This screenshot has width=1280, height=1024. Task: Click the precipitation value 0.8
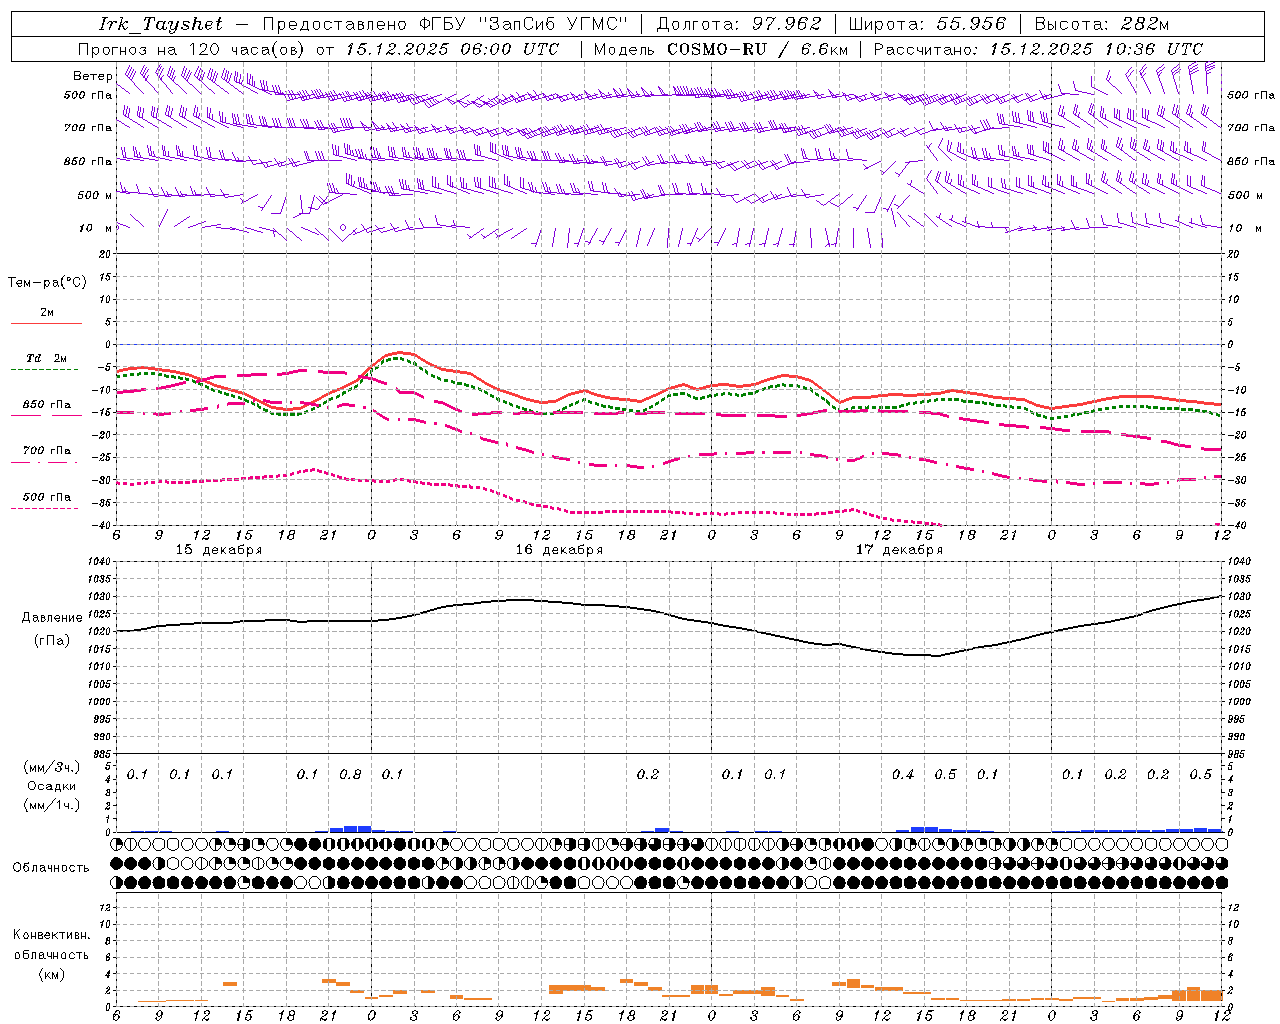[x=350, y=774]
